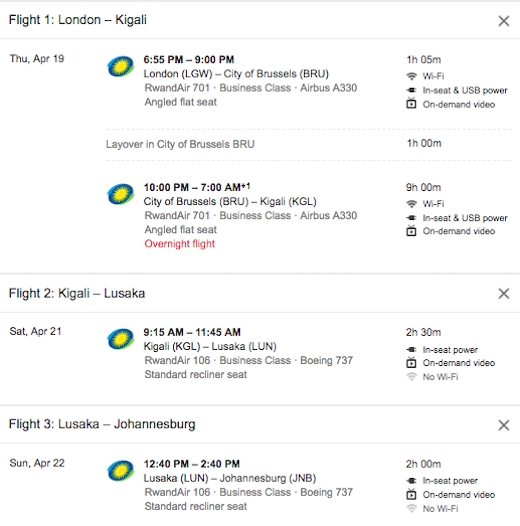This screenshot has height=526, width=520.
Task: Select the Flight 3: Lusaka – Johannesburg header
Action: tap(102, 424)
